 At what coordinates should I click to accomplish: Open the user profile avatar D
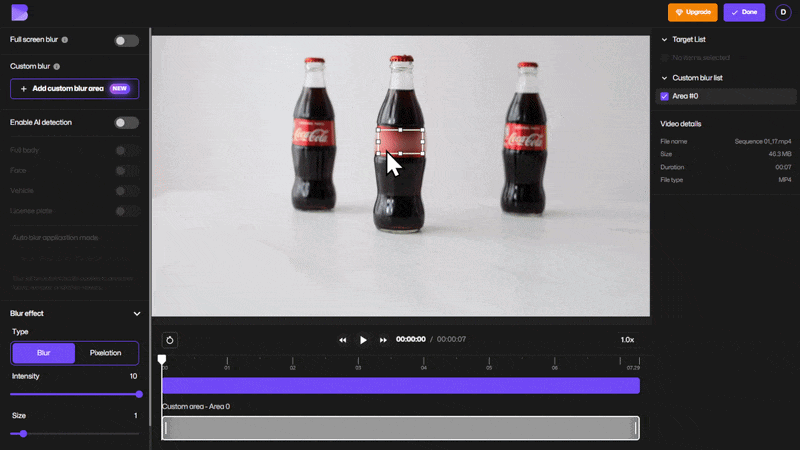point(783,12)
